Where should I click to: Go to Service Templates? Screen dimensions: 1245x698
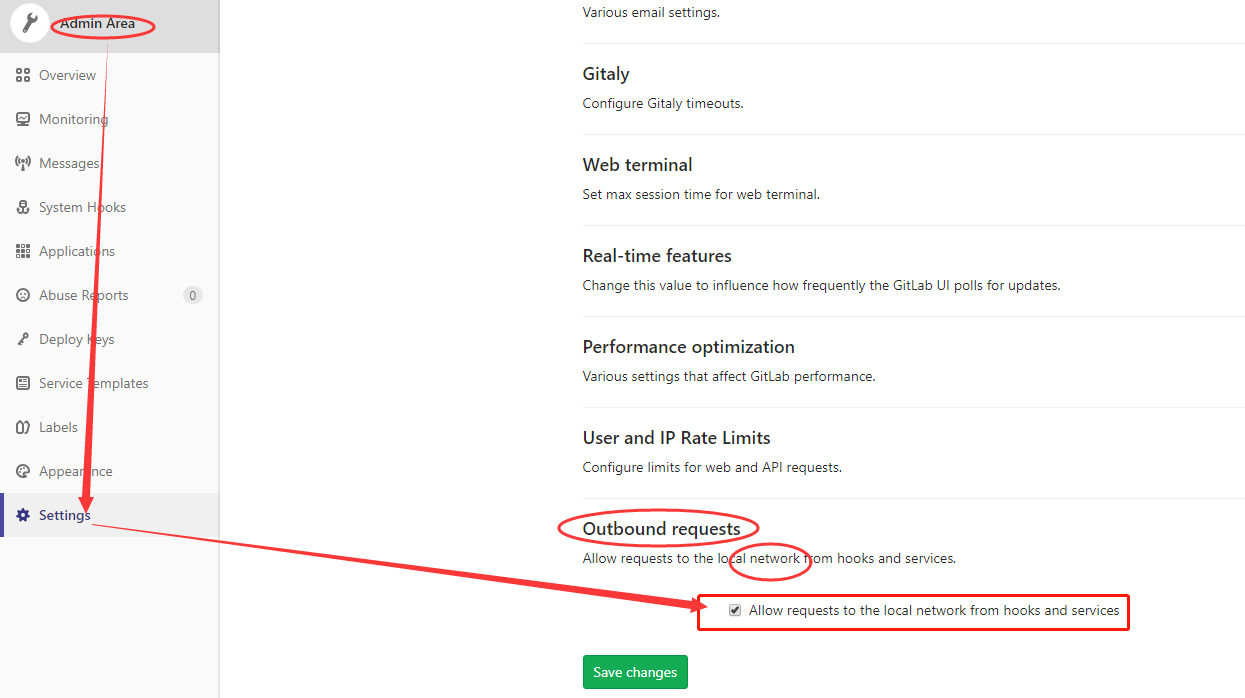[110, 383]
